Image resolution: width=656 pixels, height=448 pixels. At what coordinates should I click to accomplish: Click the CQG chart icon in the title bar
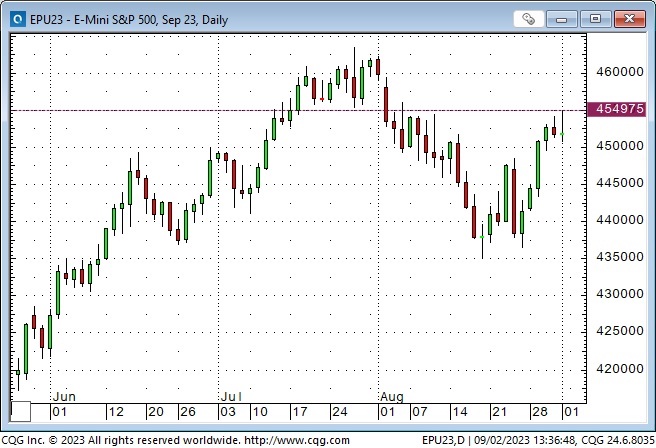pyautogui.click(x=18, y=20)
